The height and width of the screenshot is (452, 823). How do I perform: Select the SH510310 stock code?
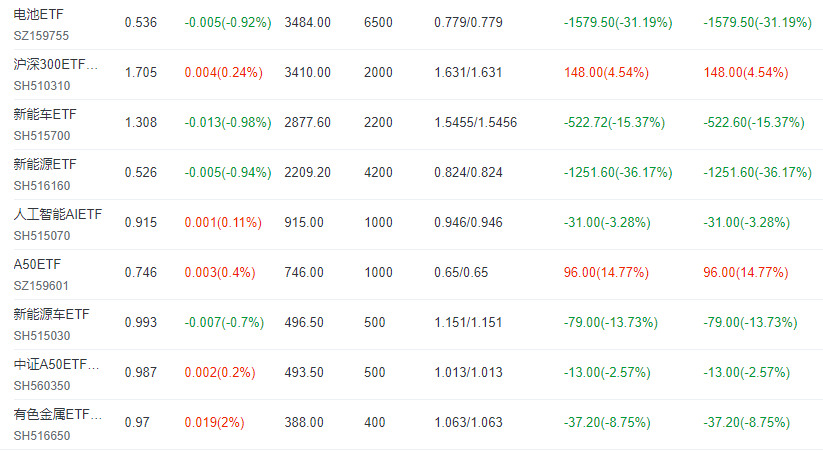coord(41,86)
